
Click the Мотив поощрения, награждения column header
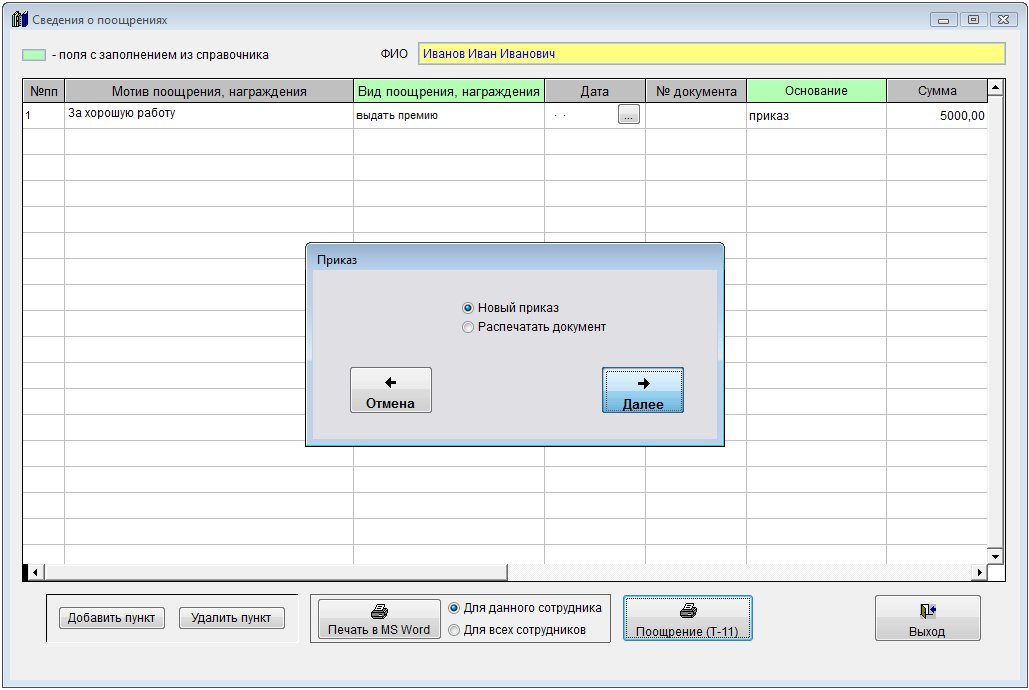[x=209, y=91]
